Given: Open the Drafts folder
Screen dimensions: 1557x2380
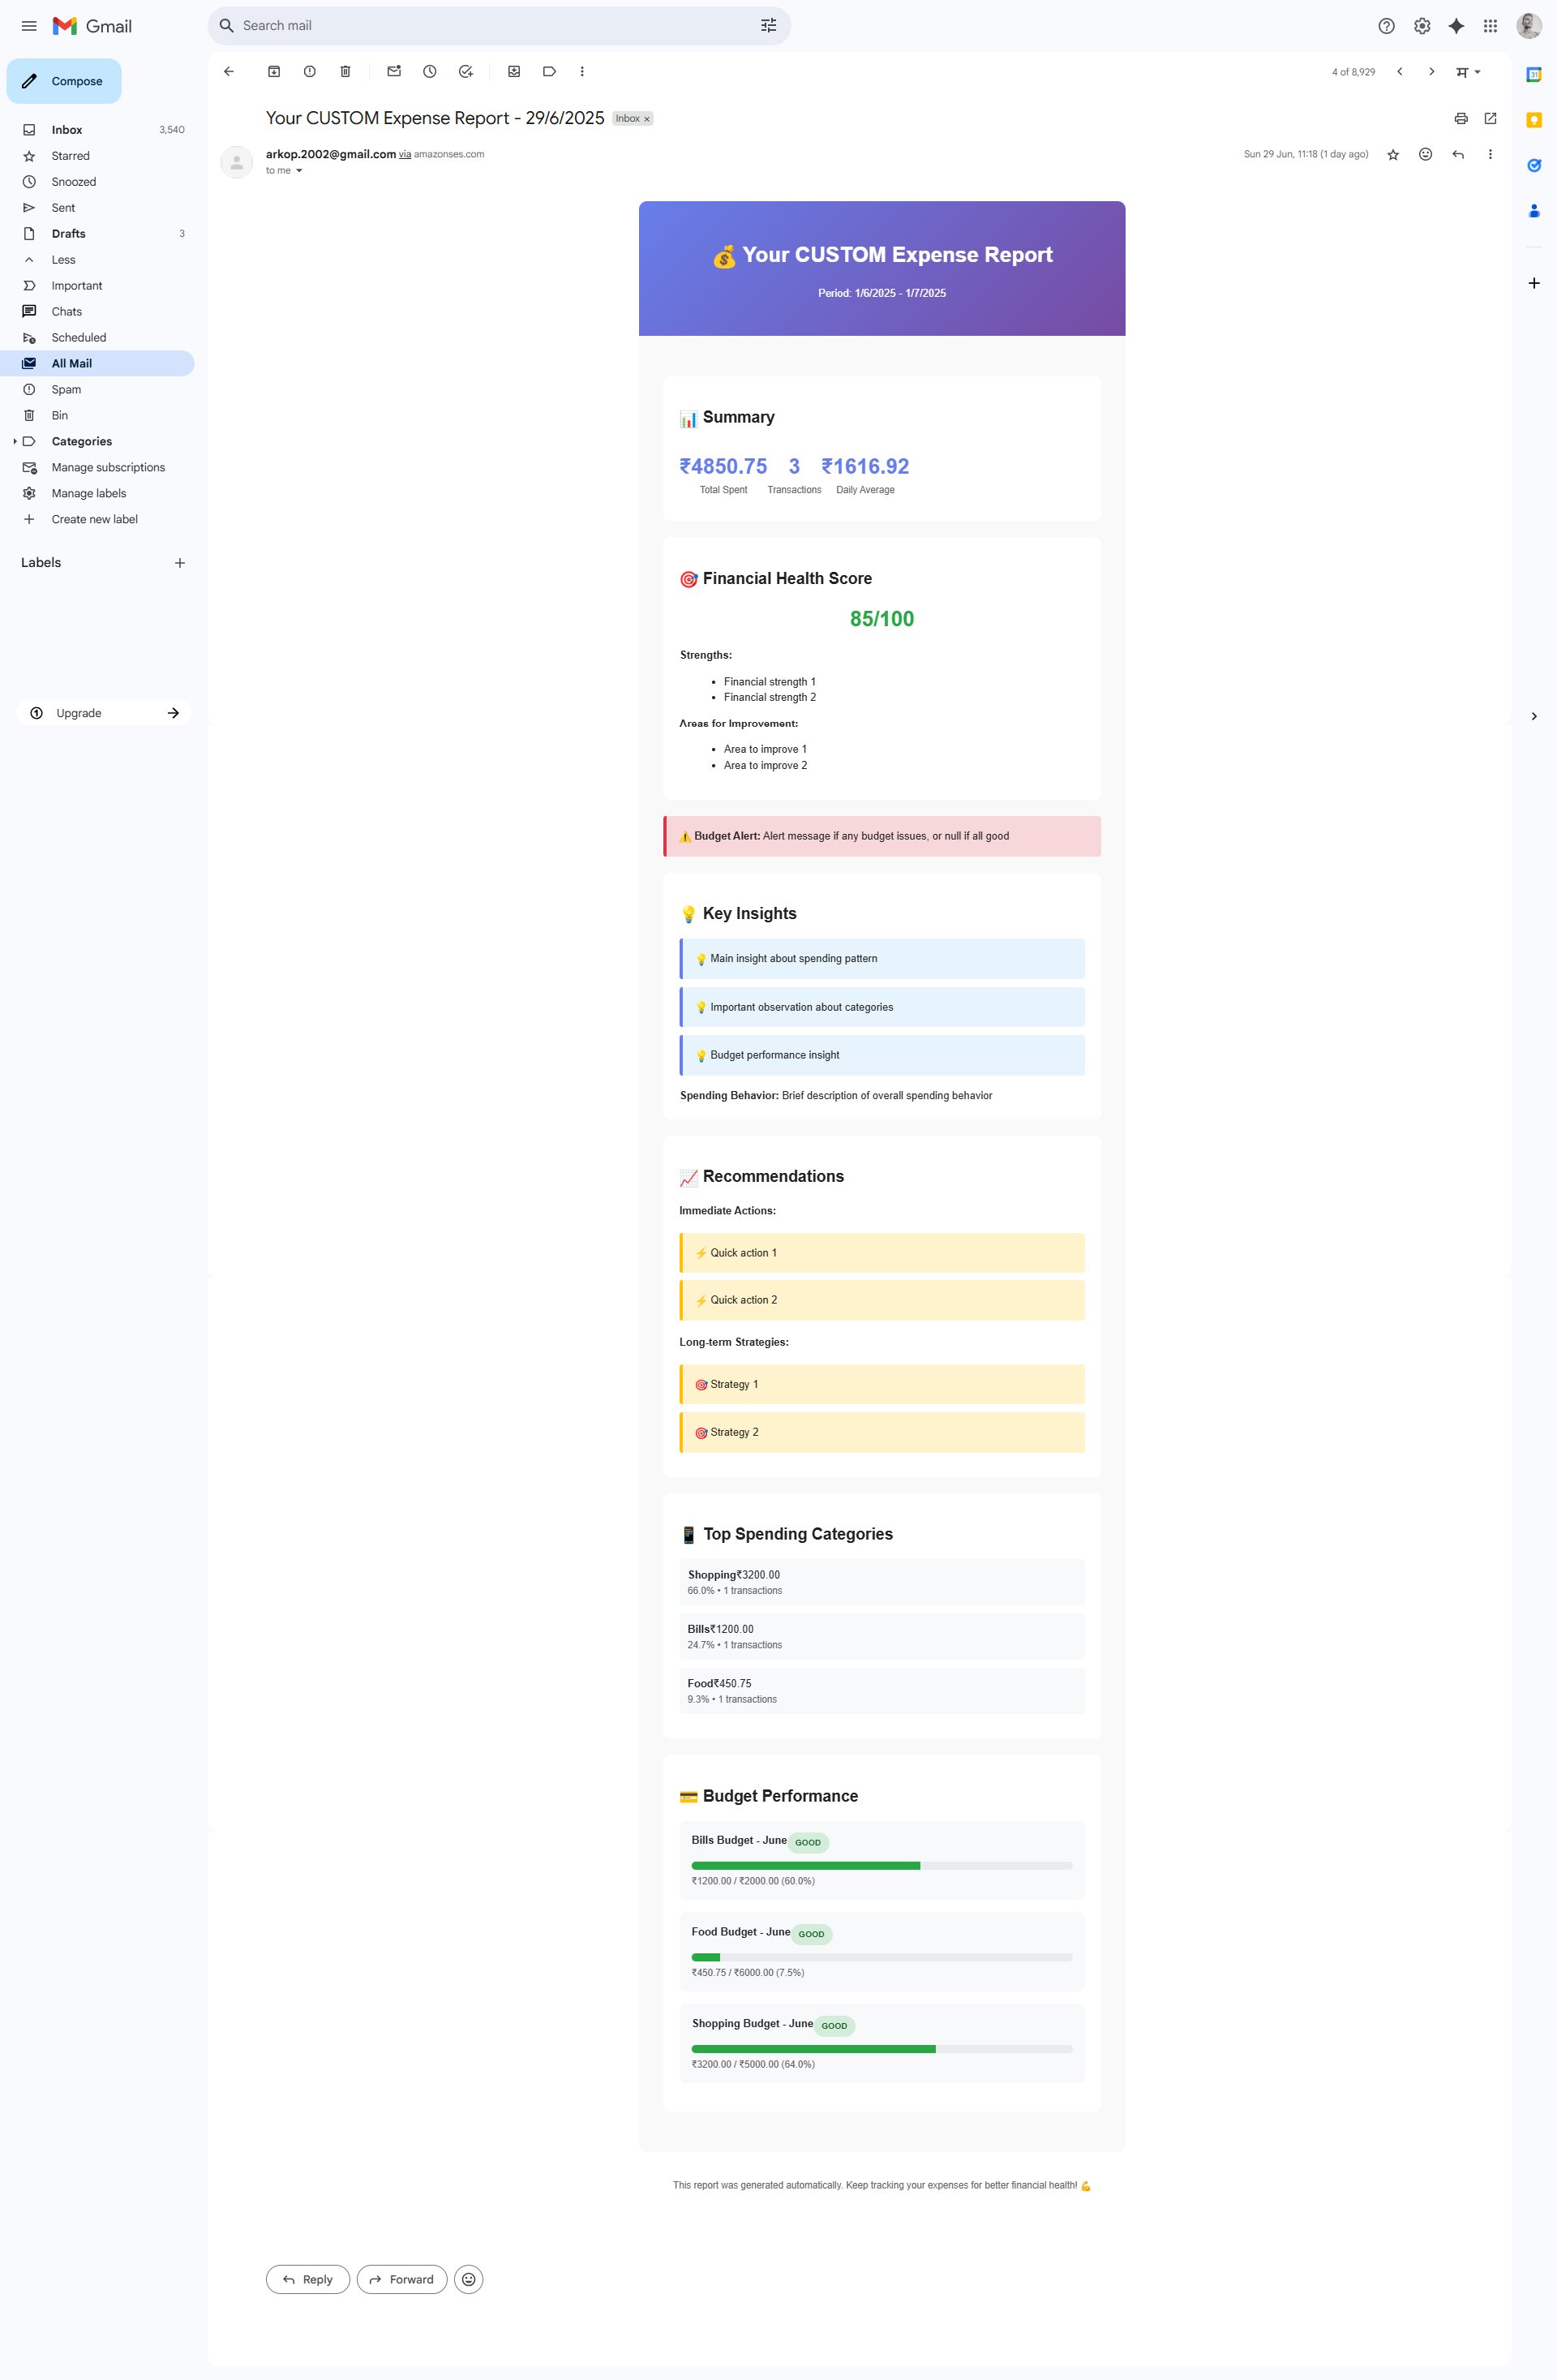Looking at the screenshot, I should click(x=69, y=234).
